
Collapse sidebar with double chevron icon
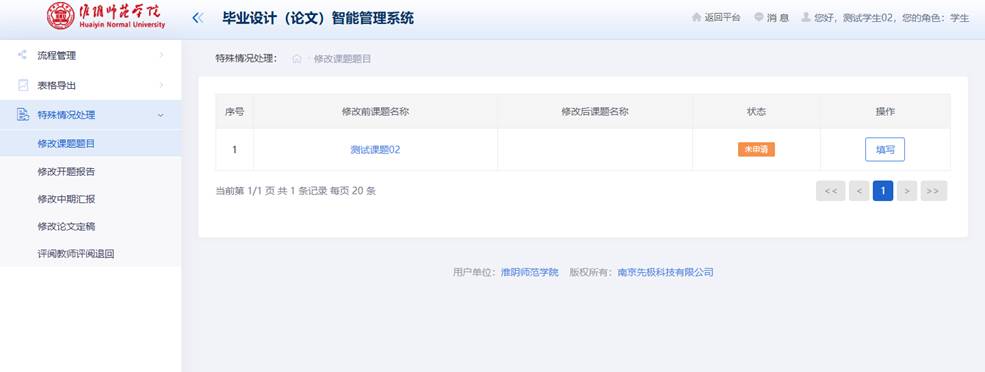[197, 18]
